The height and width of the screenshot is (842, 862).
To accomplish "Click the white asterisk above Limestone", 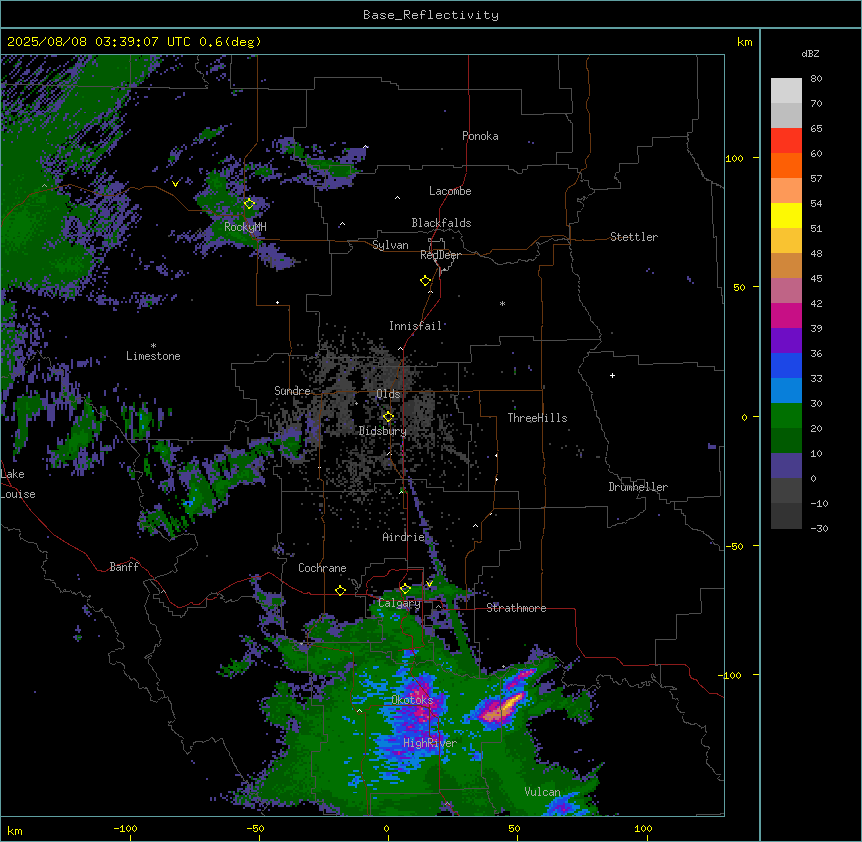I will point(153,346).
